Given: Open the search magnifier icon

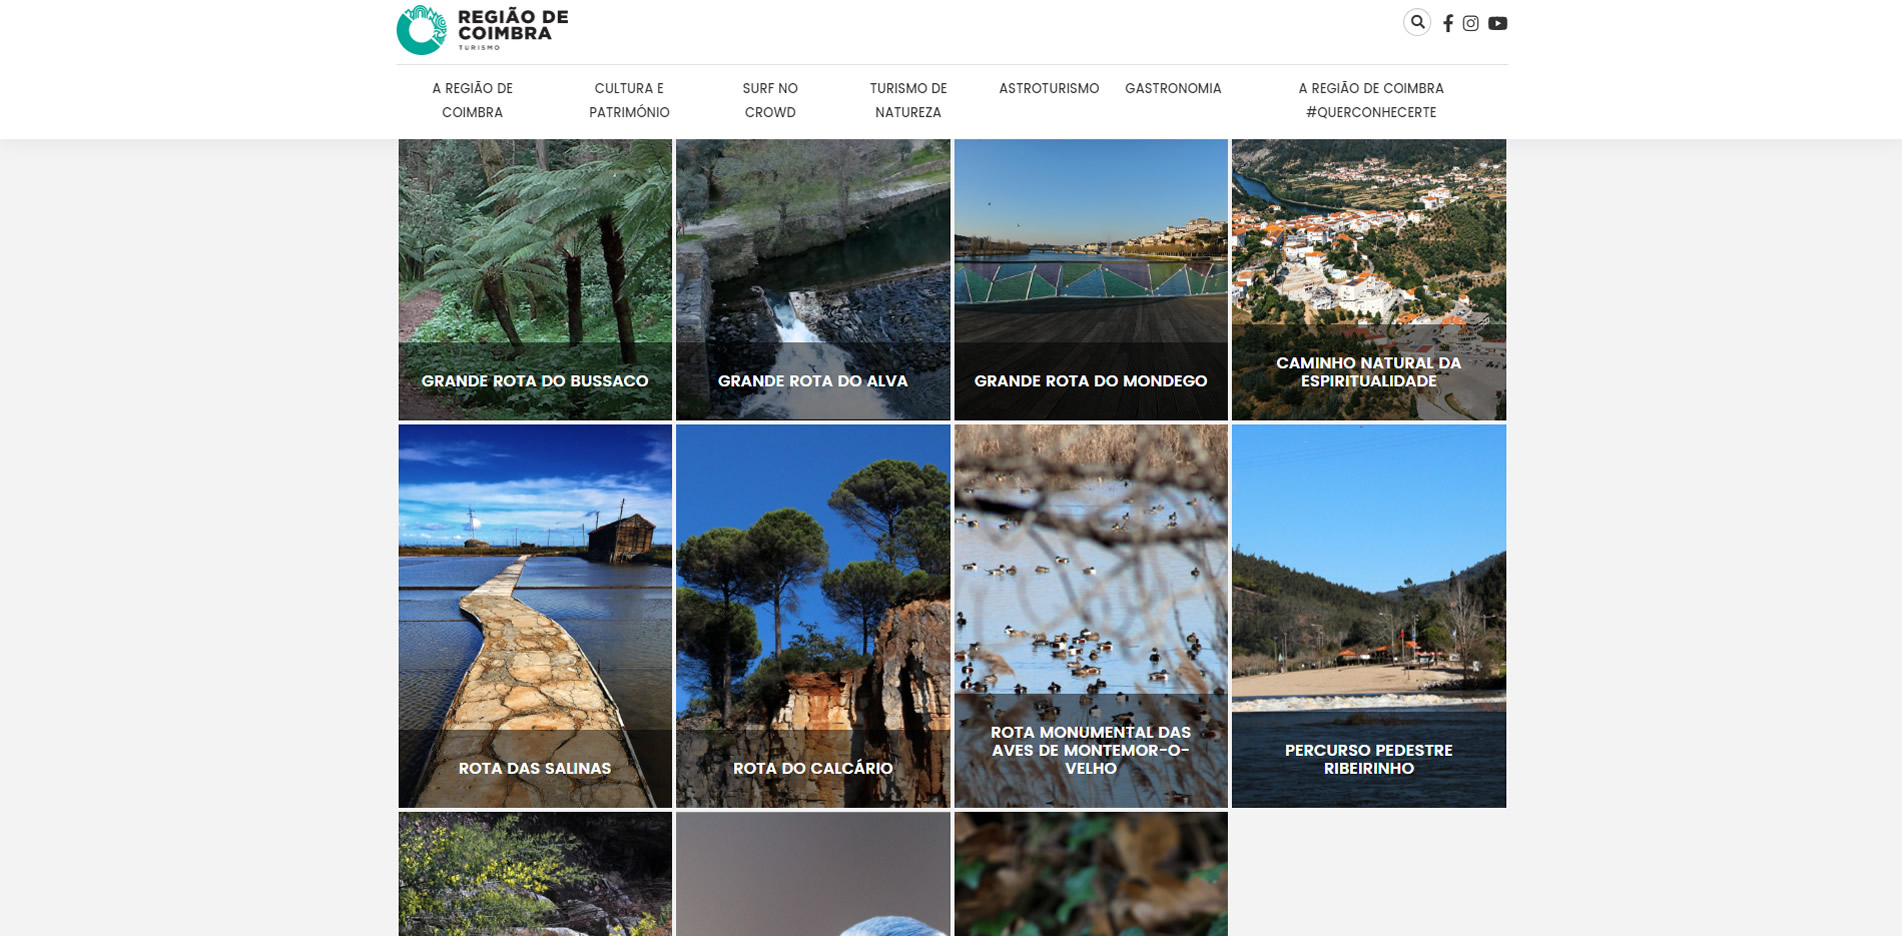Looking at the screenshot, I should pos(1417,22).
